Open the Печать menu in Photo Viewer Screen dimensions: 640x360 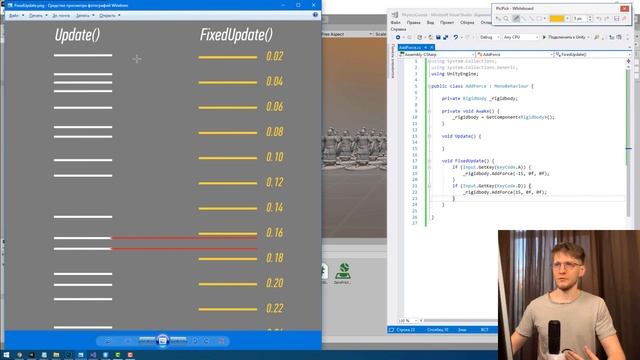[38, 16]
